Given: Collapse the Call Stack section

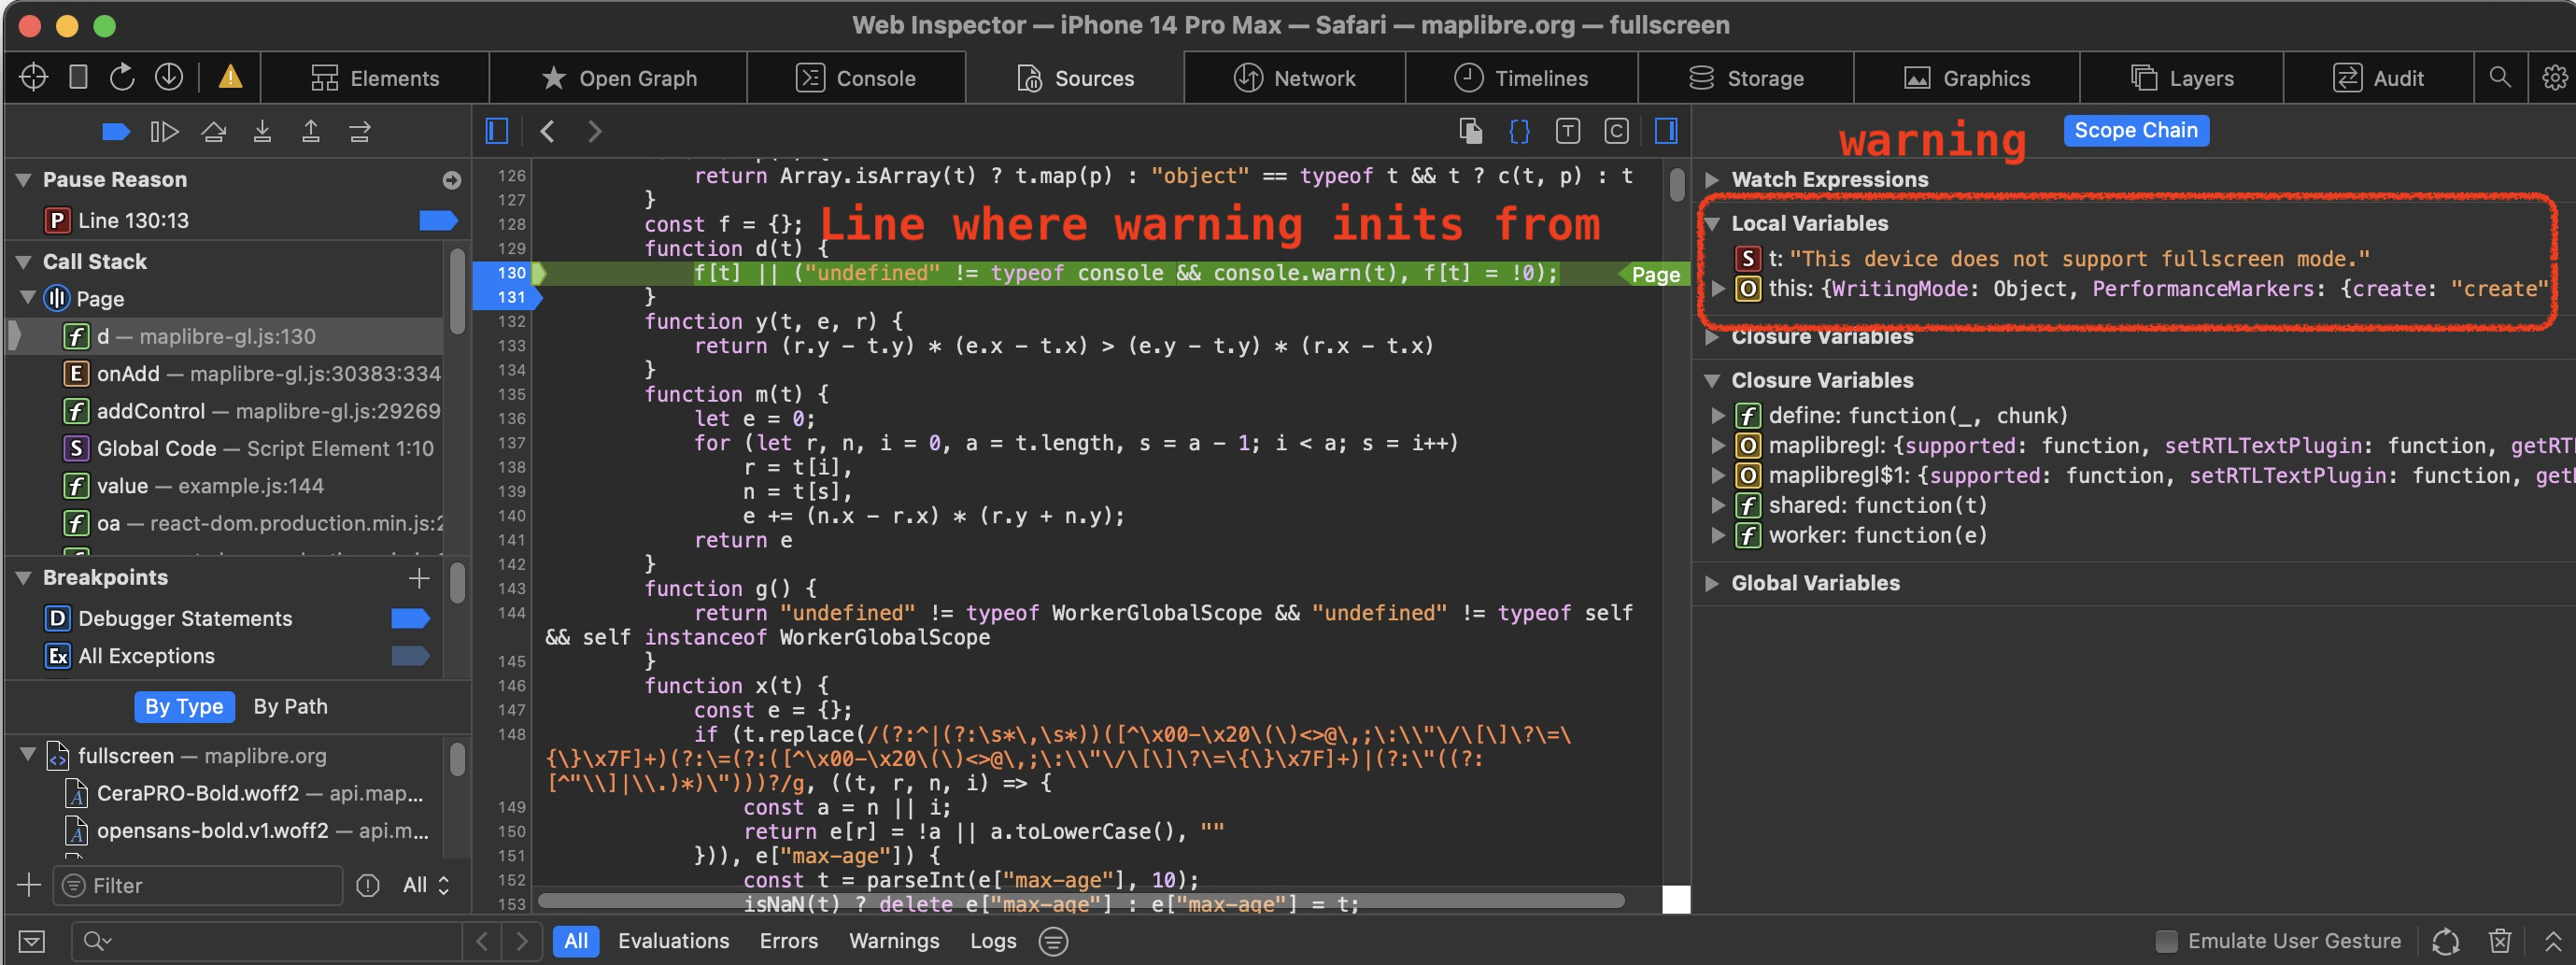Looking at the screenshot, I should pyautogui.click(x=22, y=261).
